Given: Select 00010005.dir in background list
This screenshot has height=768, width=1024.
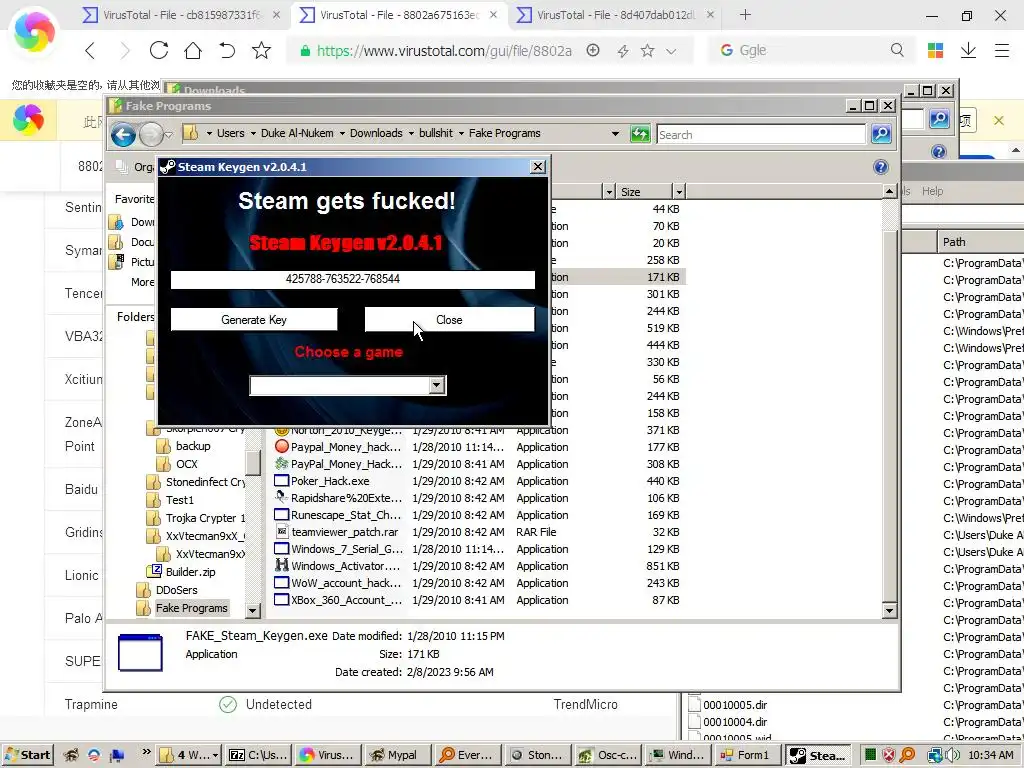Looking at the screenshot, I should click(735, 705).
